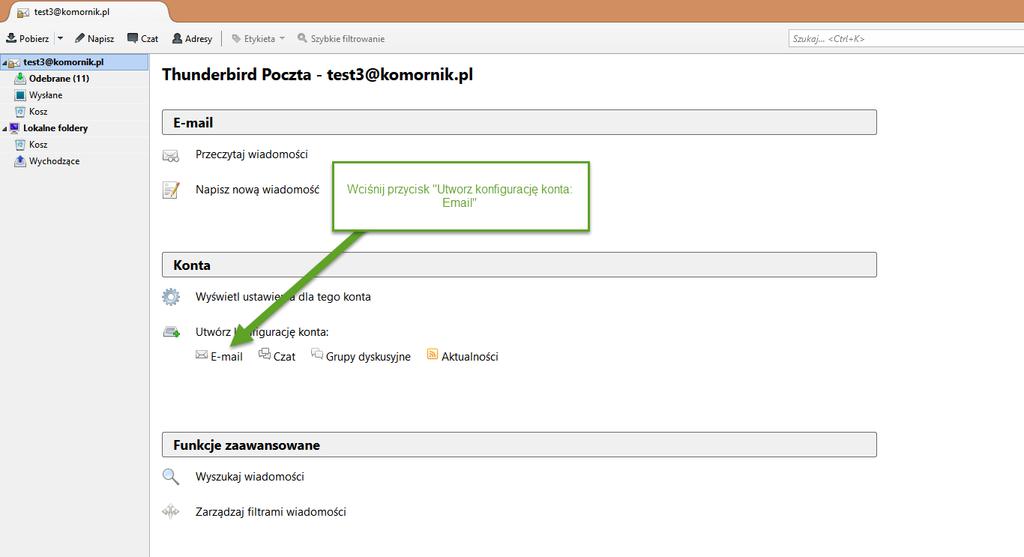Click the Funkcje zaawansowane section header
The width and height of the screenshot is (1024, 557).
tap(519, 445)
